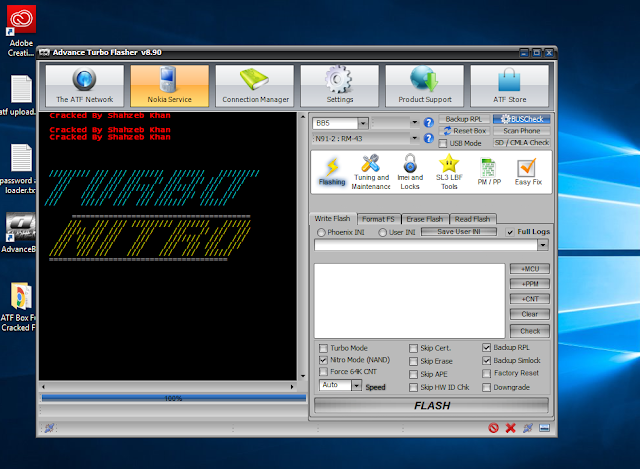Click the 100% progress bar
640x469 pixels.
pos(173,398)
